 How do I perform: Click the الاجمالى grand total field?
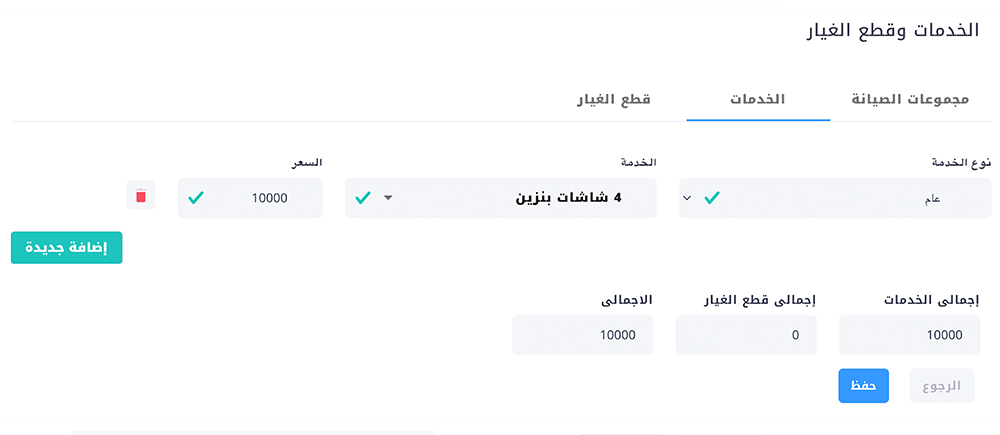point(582,335)
